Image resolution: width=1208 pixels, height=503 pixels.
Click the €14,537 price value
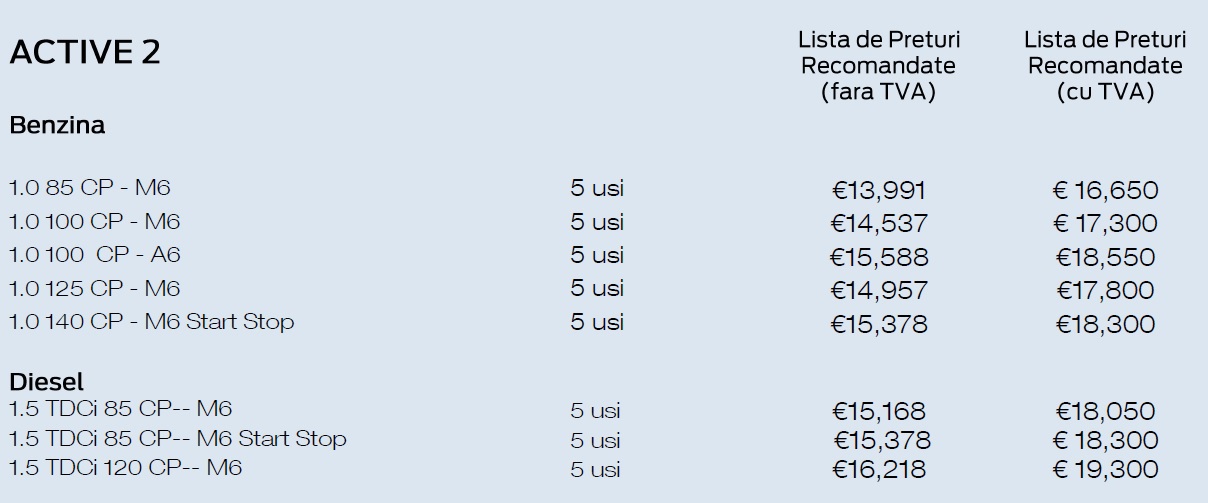[x=879, y=223]
